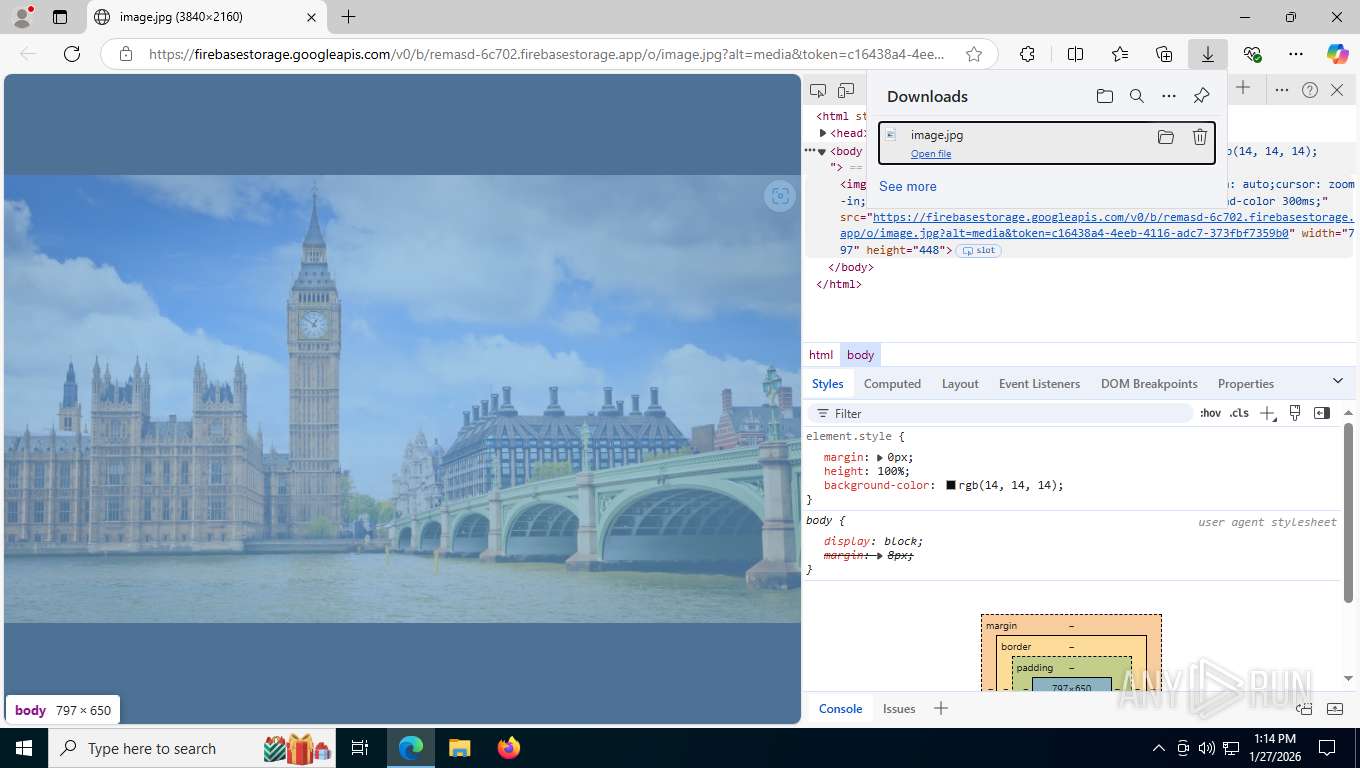Refresh the page
This screenshot has height=768, width=1360.
(71, 54)
